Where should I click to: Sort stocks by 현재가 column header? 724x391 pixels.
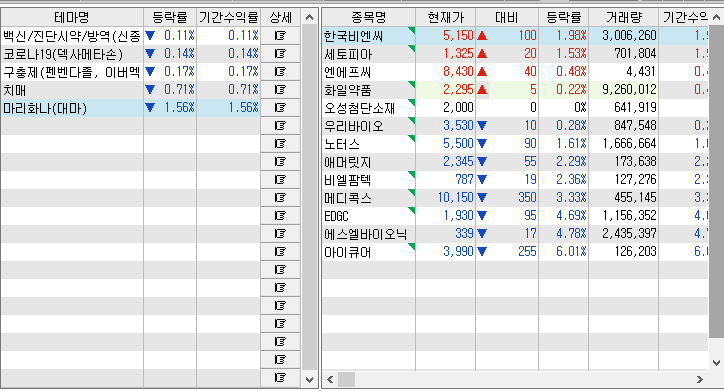[446, 18]
